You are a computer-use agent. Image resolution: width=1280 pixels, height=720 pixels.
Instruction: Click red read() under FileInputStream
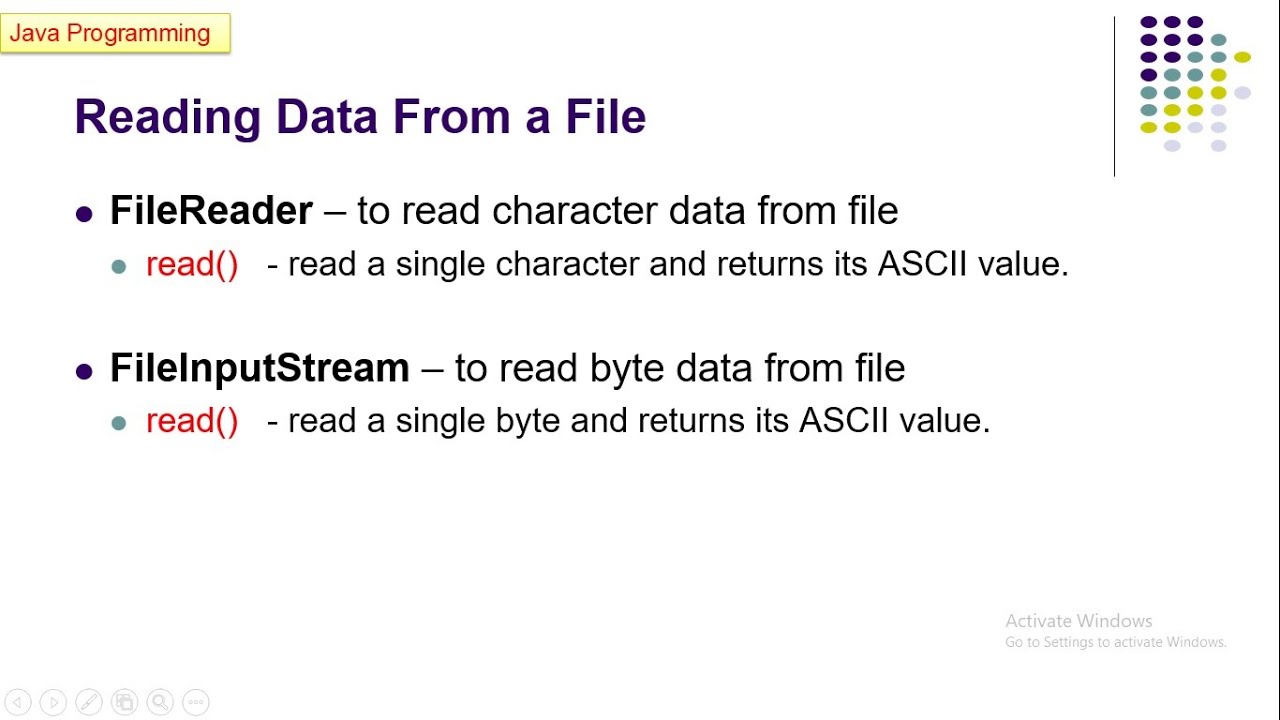(x=192, y=421)
